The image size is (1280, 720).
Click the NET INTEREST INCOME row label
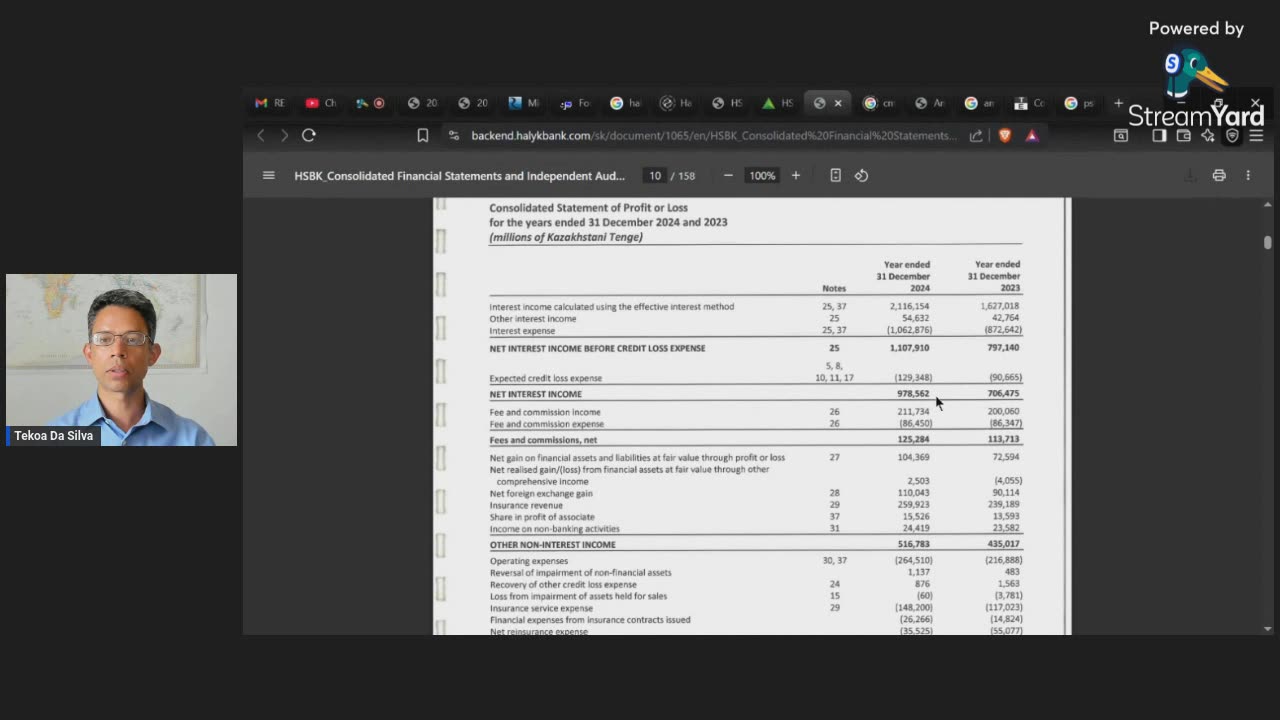[535, 394]
